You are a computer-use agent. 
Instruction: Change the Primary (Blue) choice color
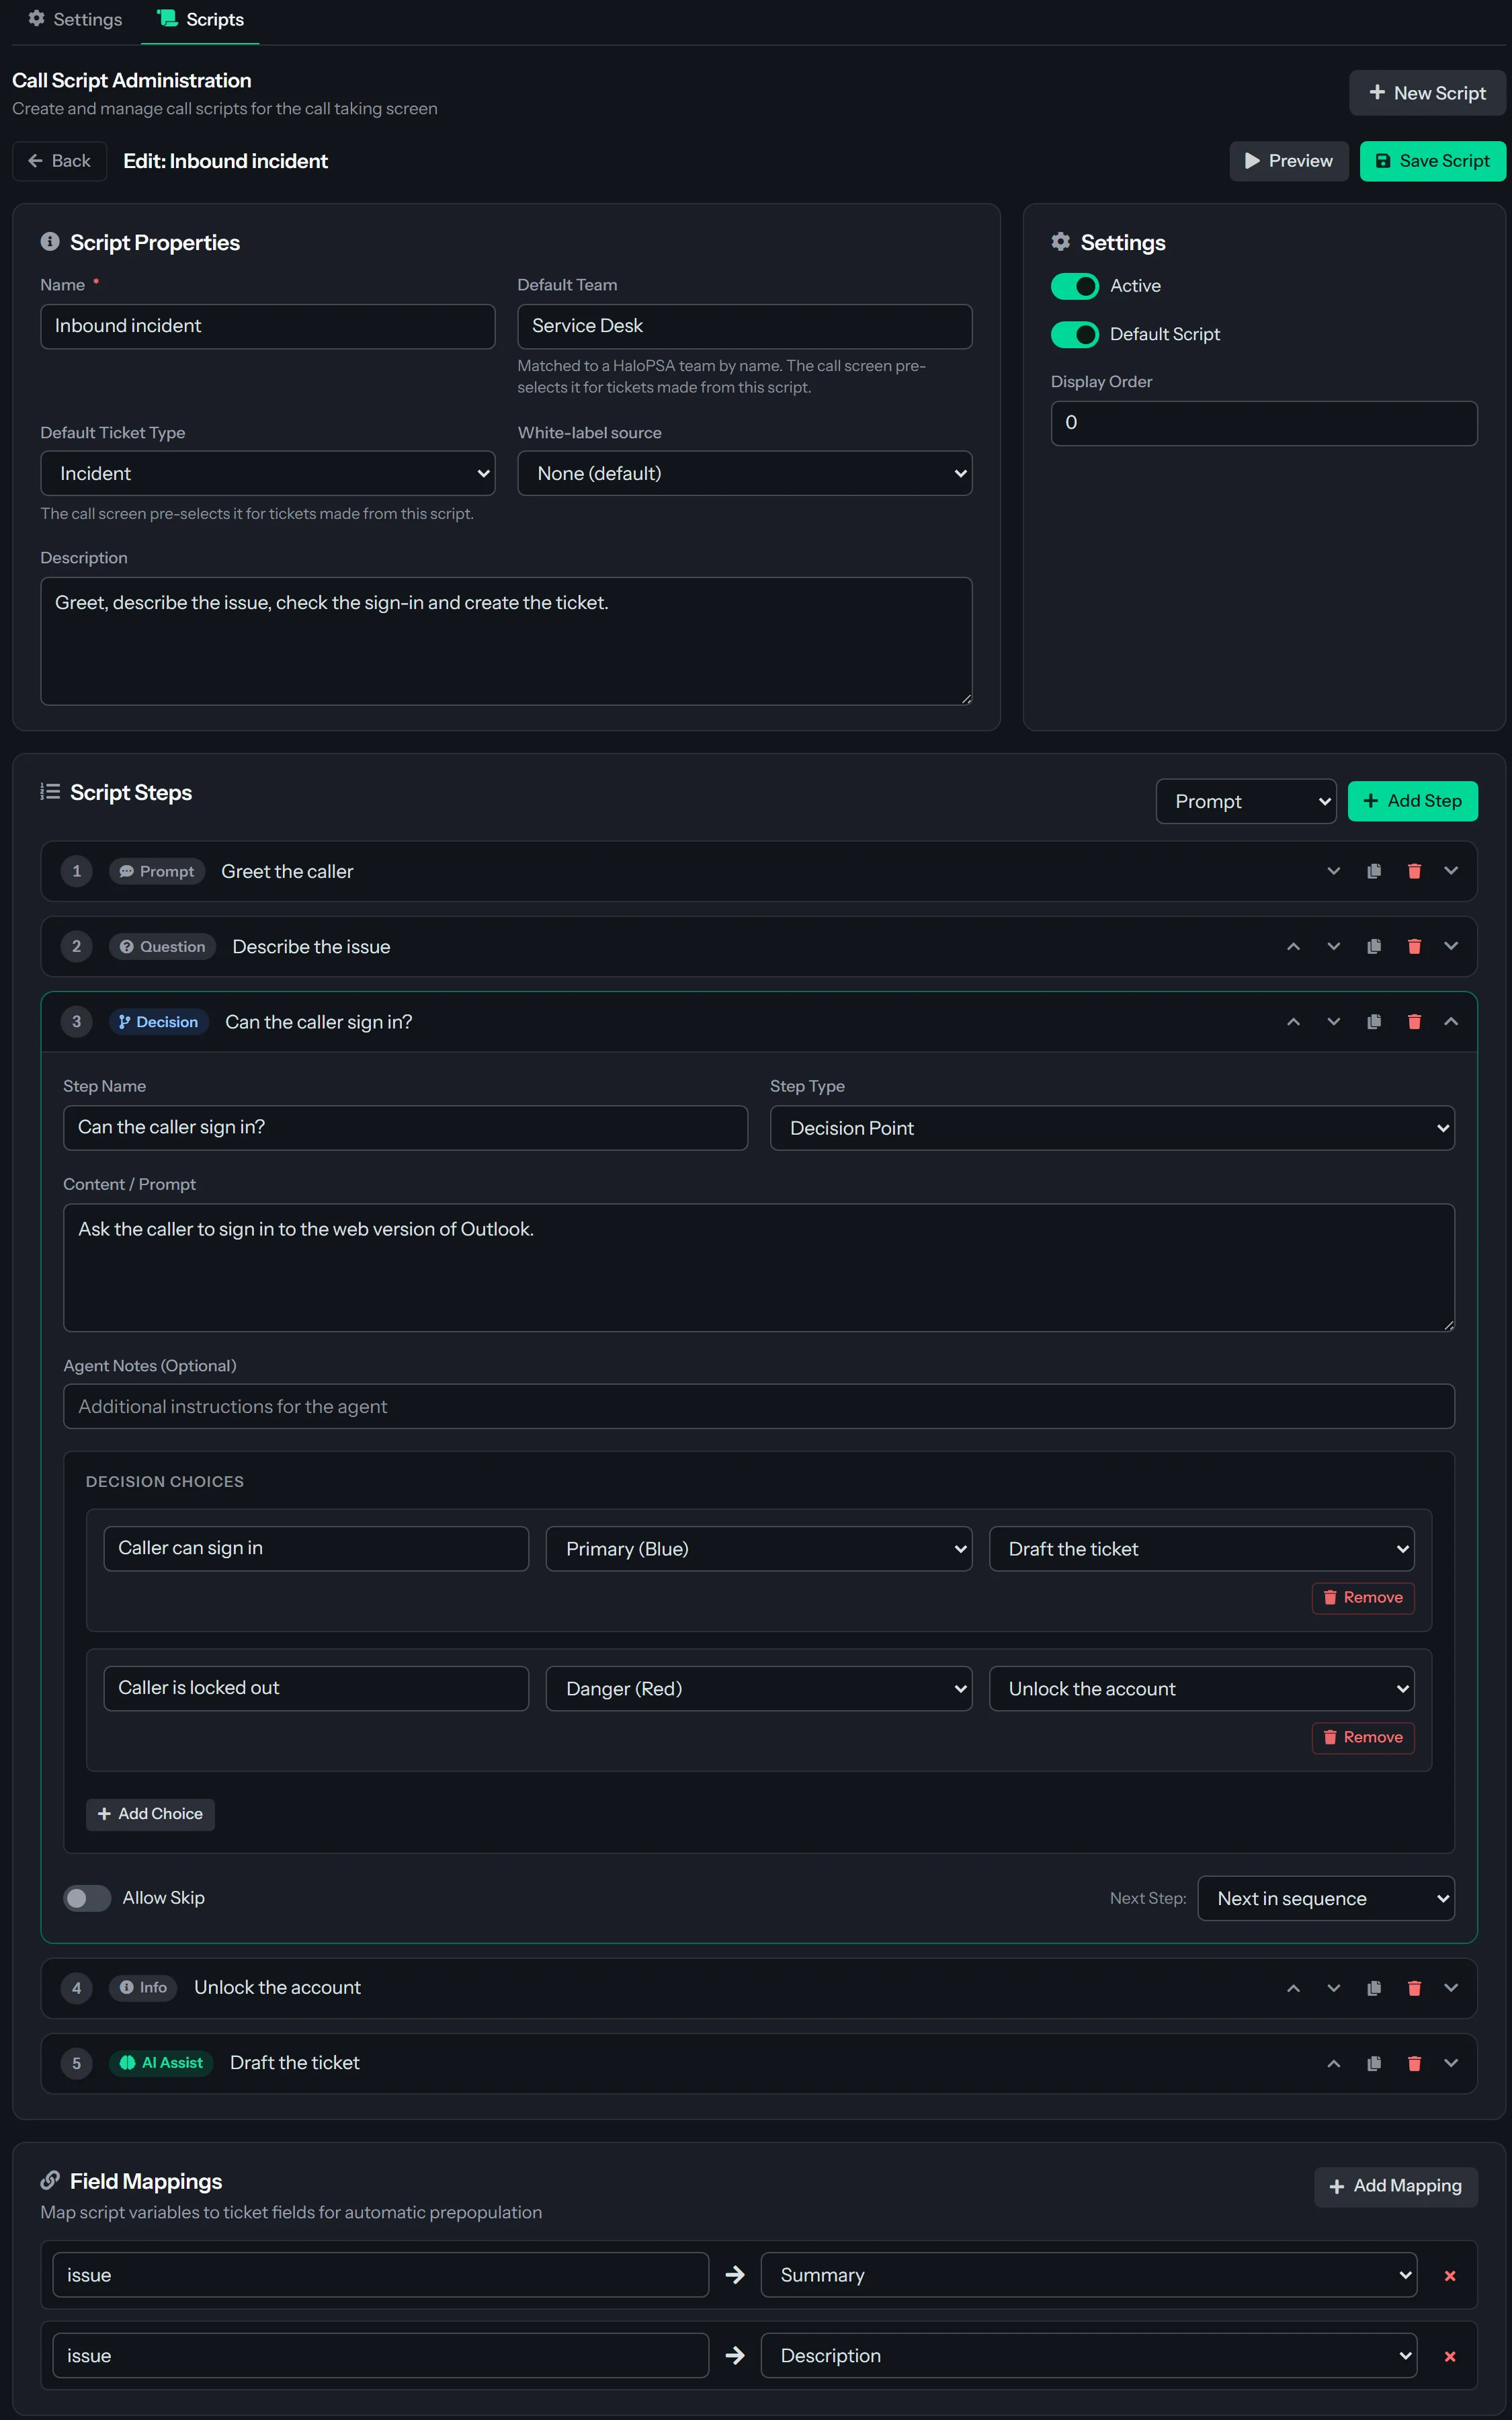(x=759, y=1549)
